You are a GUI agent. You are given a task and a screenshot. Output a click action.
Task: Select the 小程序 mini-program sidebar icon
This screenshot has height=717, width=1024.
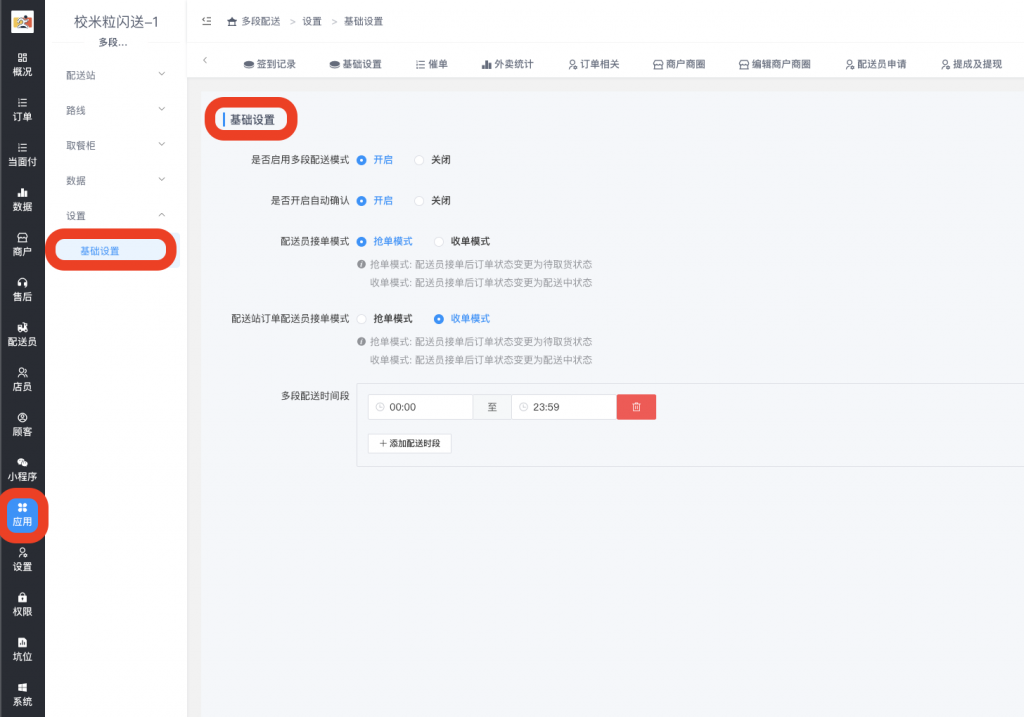pos(21,470)
